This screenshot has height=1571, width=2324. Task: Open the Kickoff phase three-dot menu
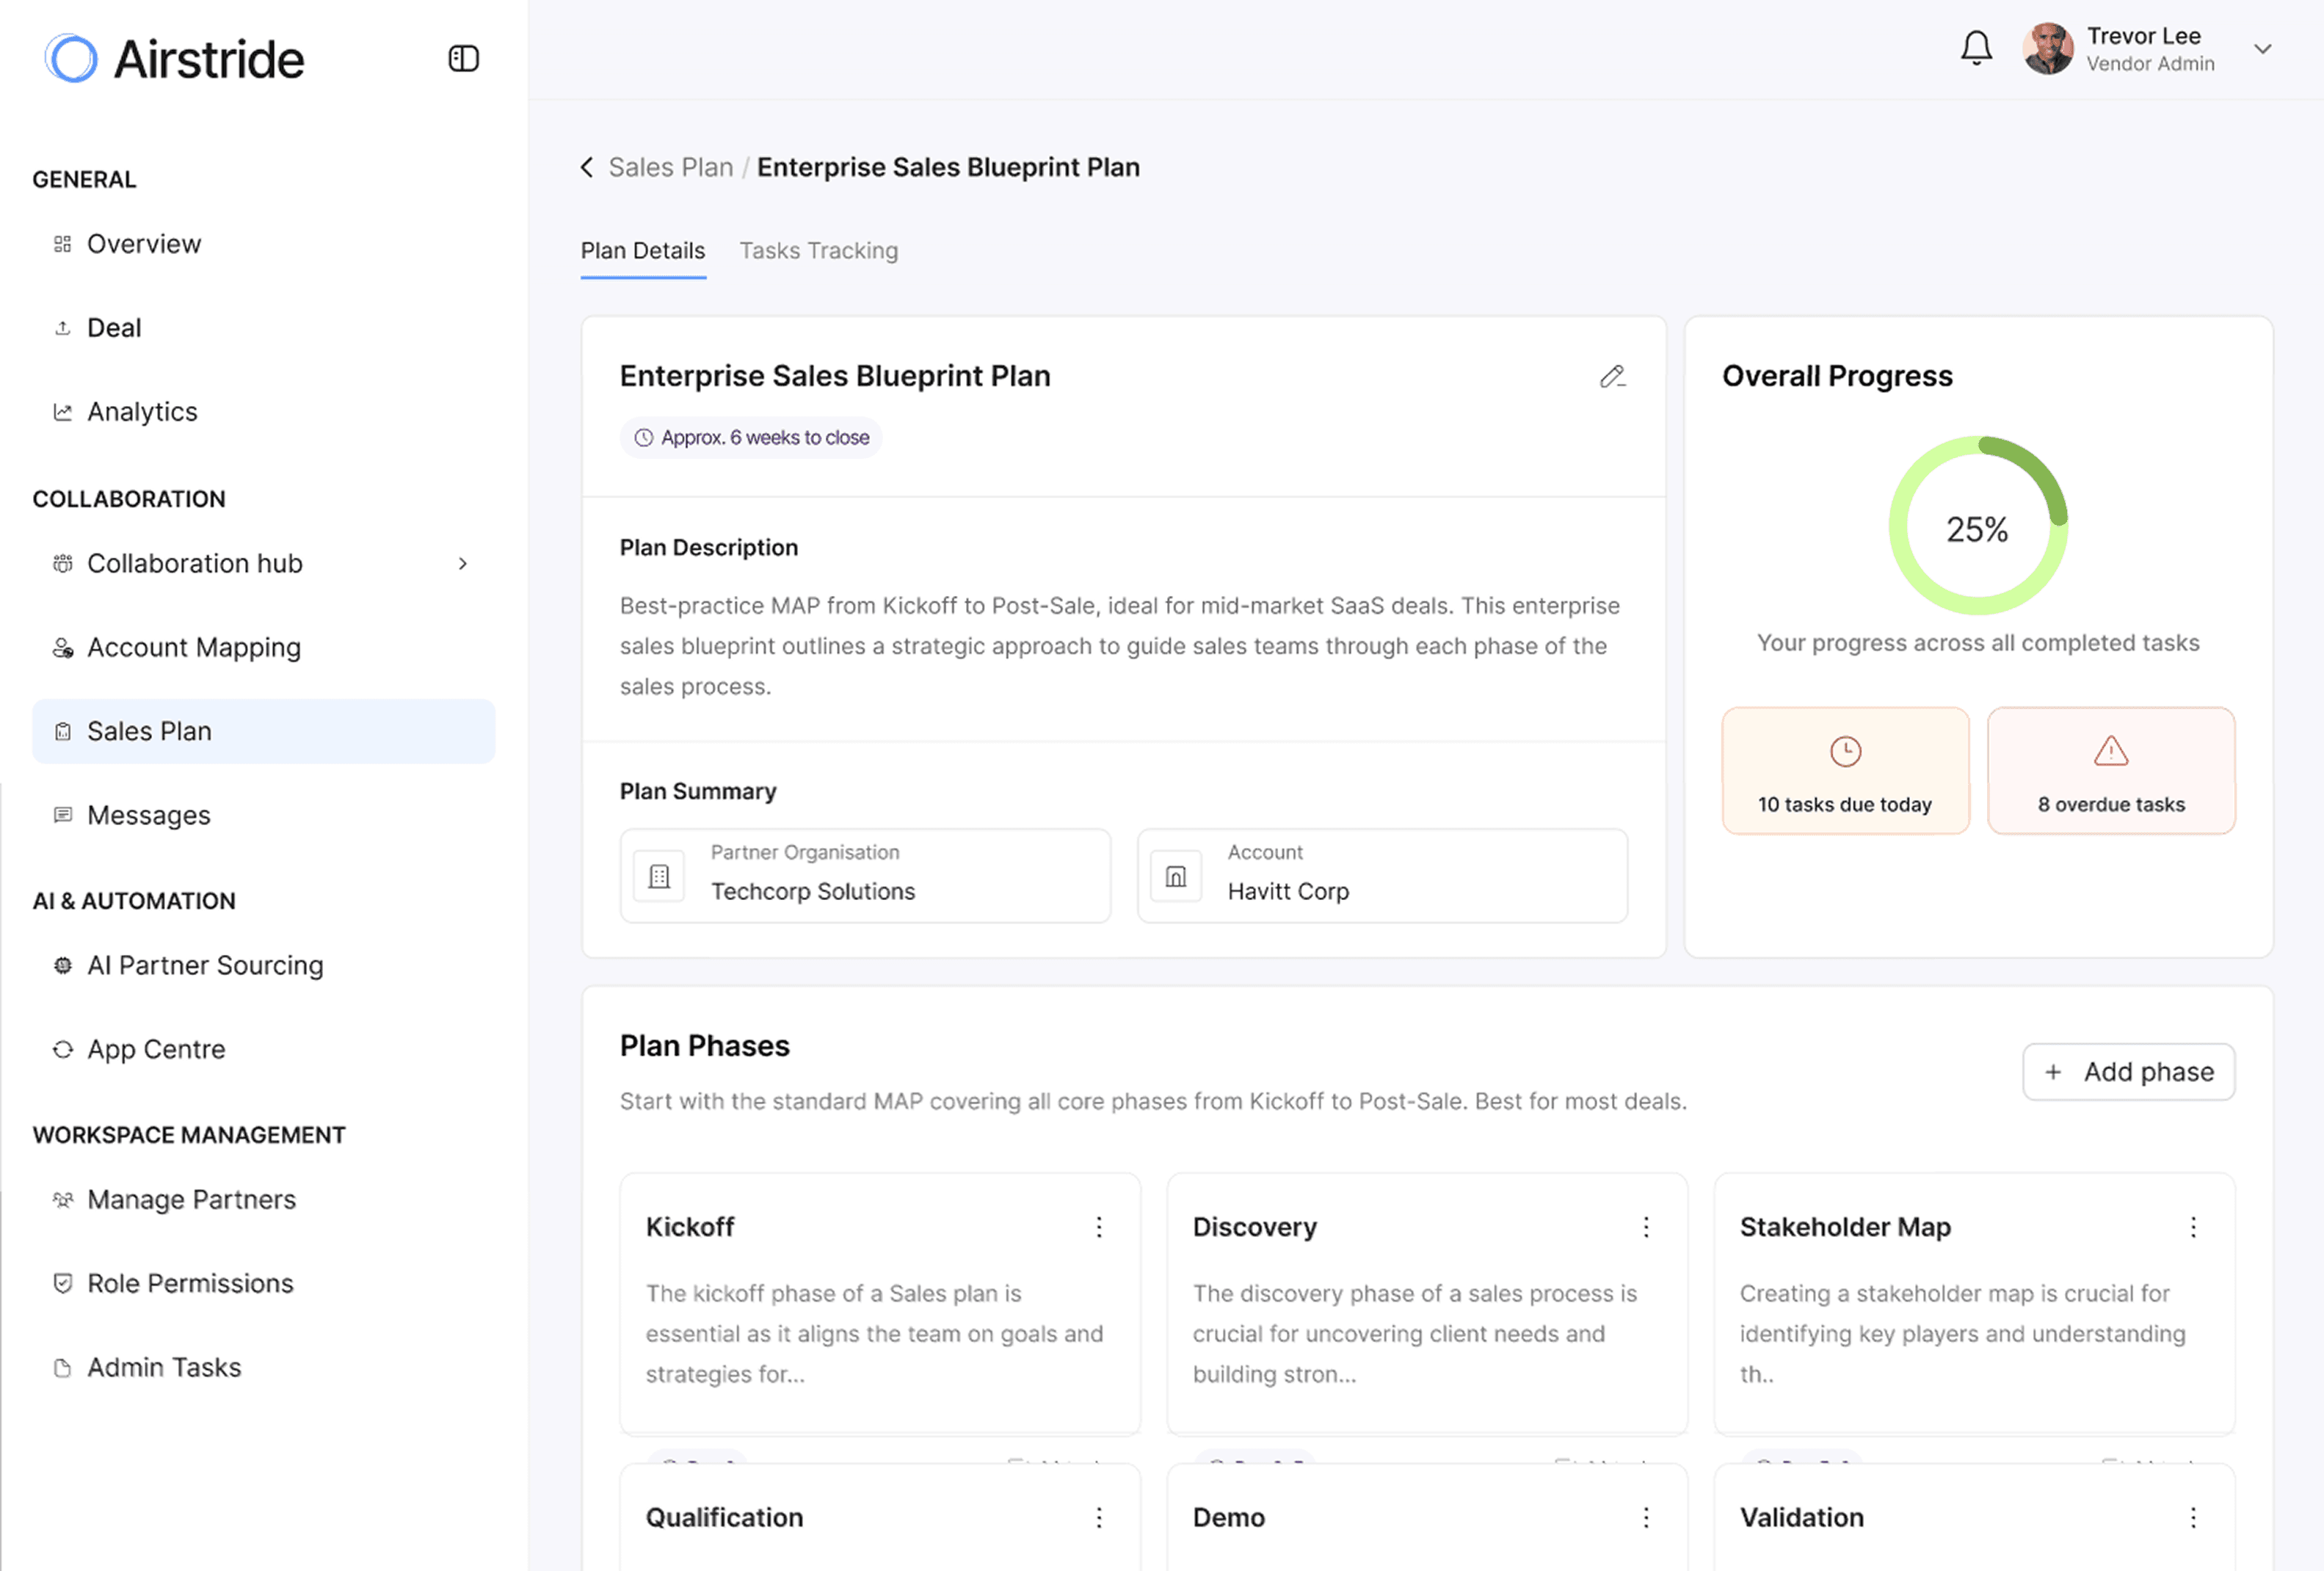point(1099,1227)
